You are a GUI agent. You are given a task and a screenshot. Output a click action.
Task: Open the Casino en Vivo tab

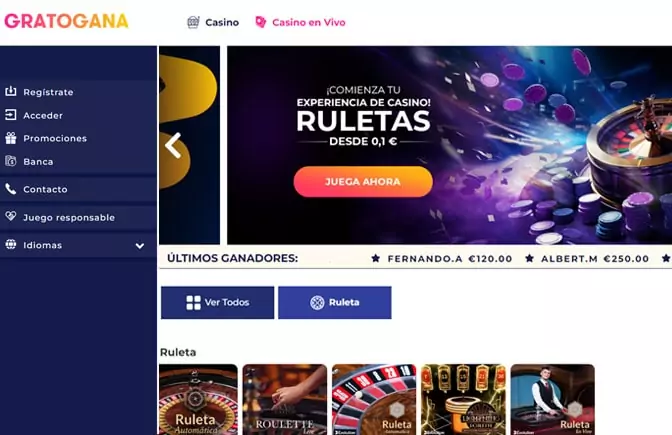pyautogui.click(x=309, y=22)
